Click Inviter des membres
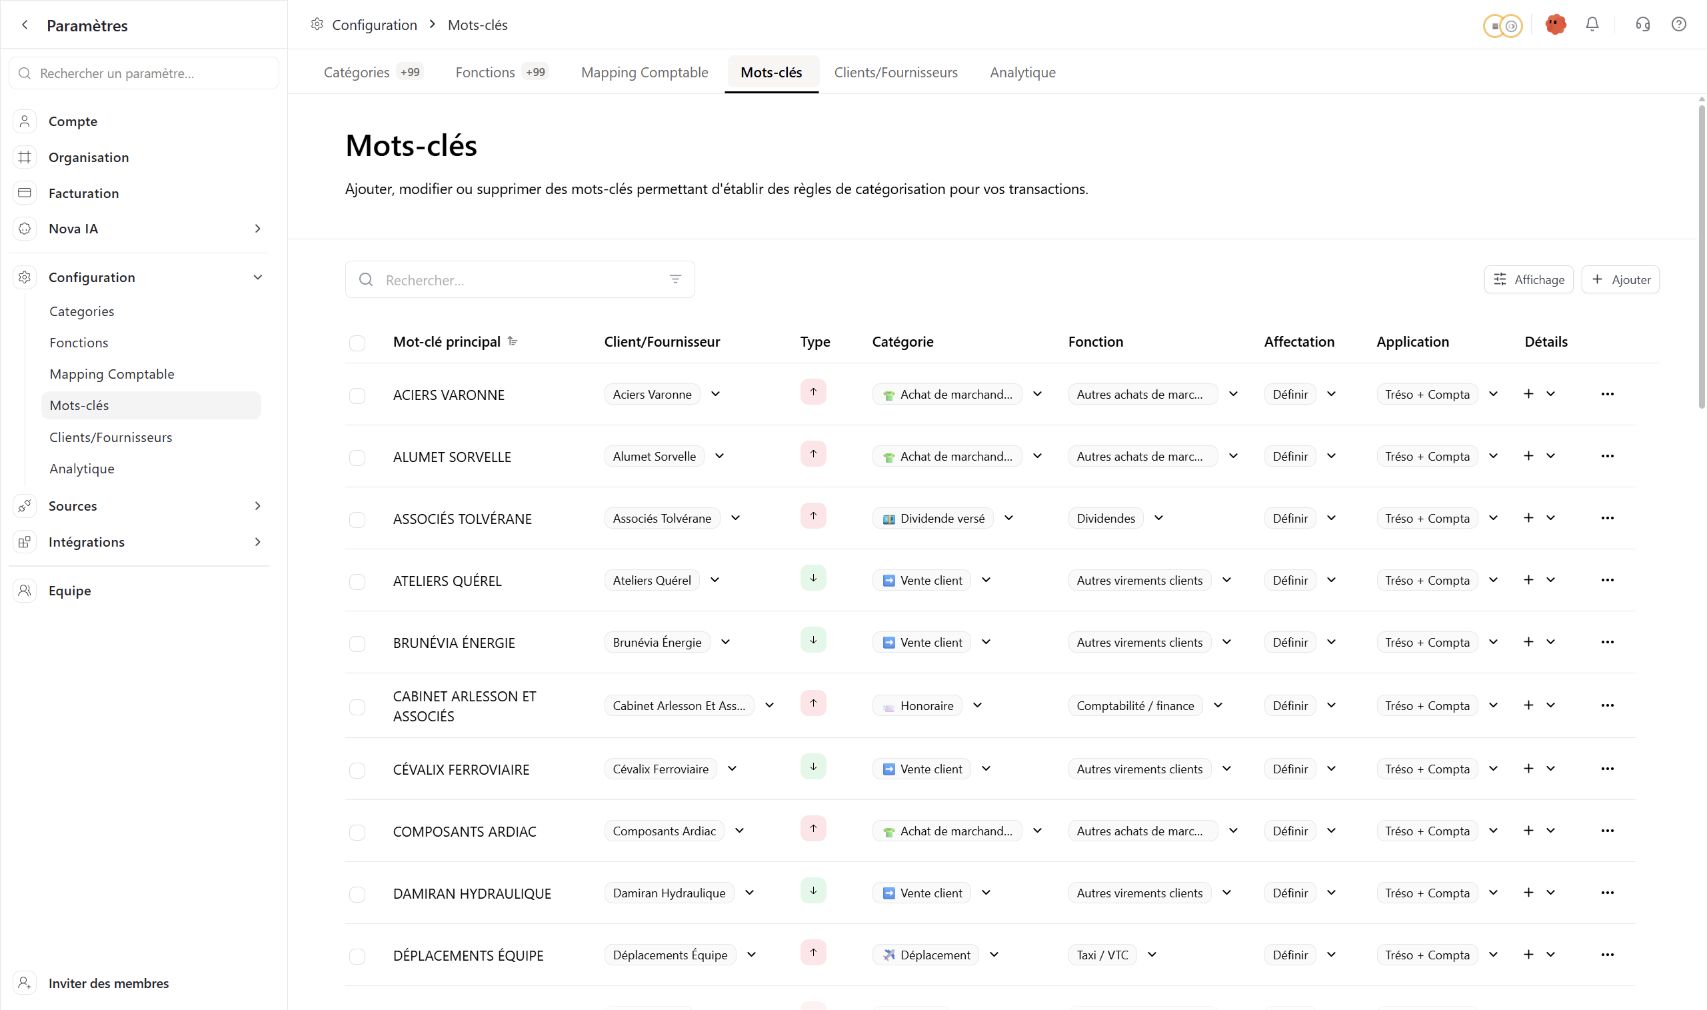The image size is (1707, 1010). click(108, 983)
